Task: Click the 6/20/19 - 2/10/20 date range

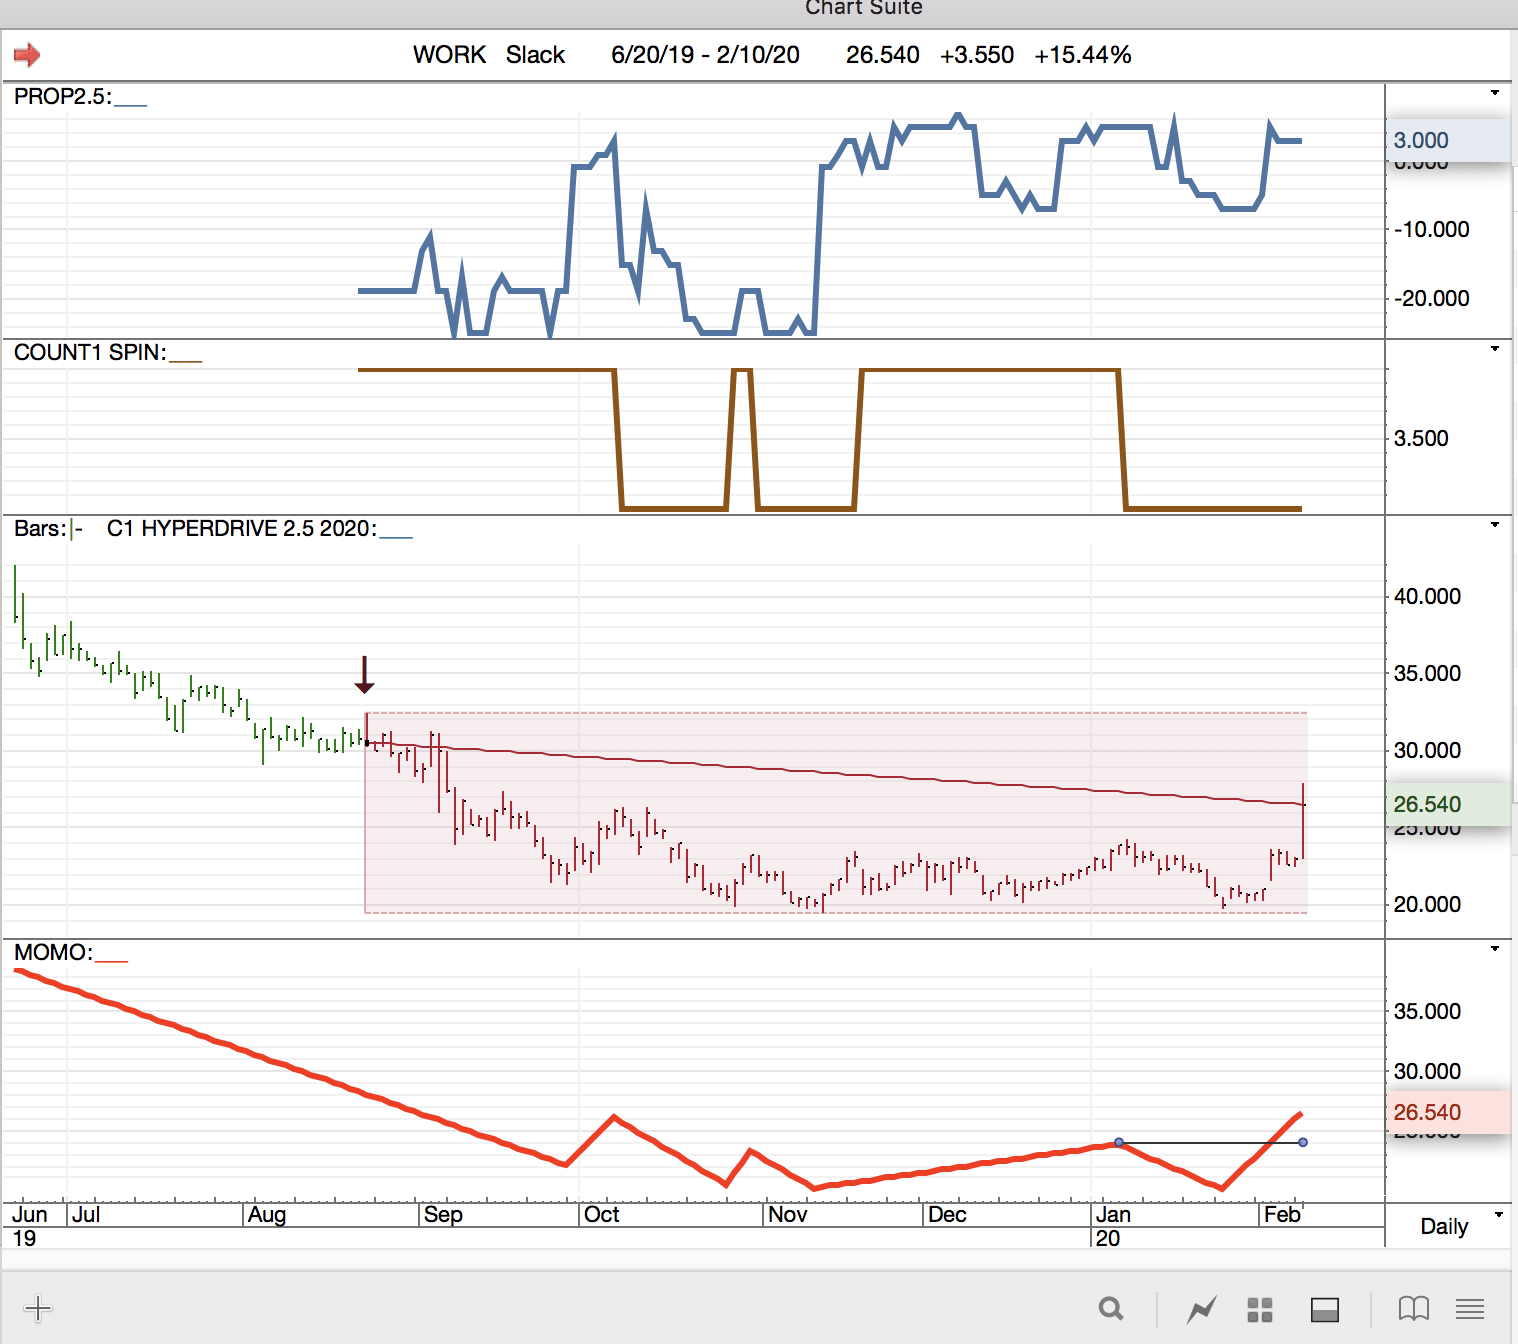Action: click(x=705, y=55)
